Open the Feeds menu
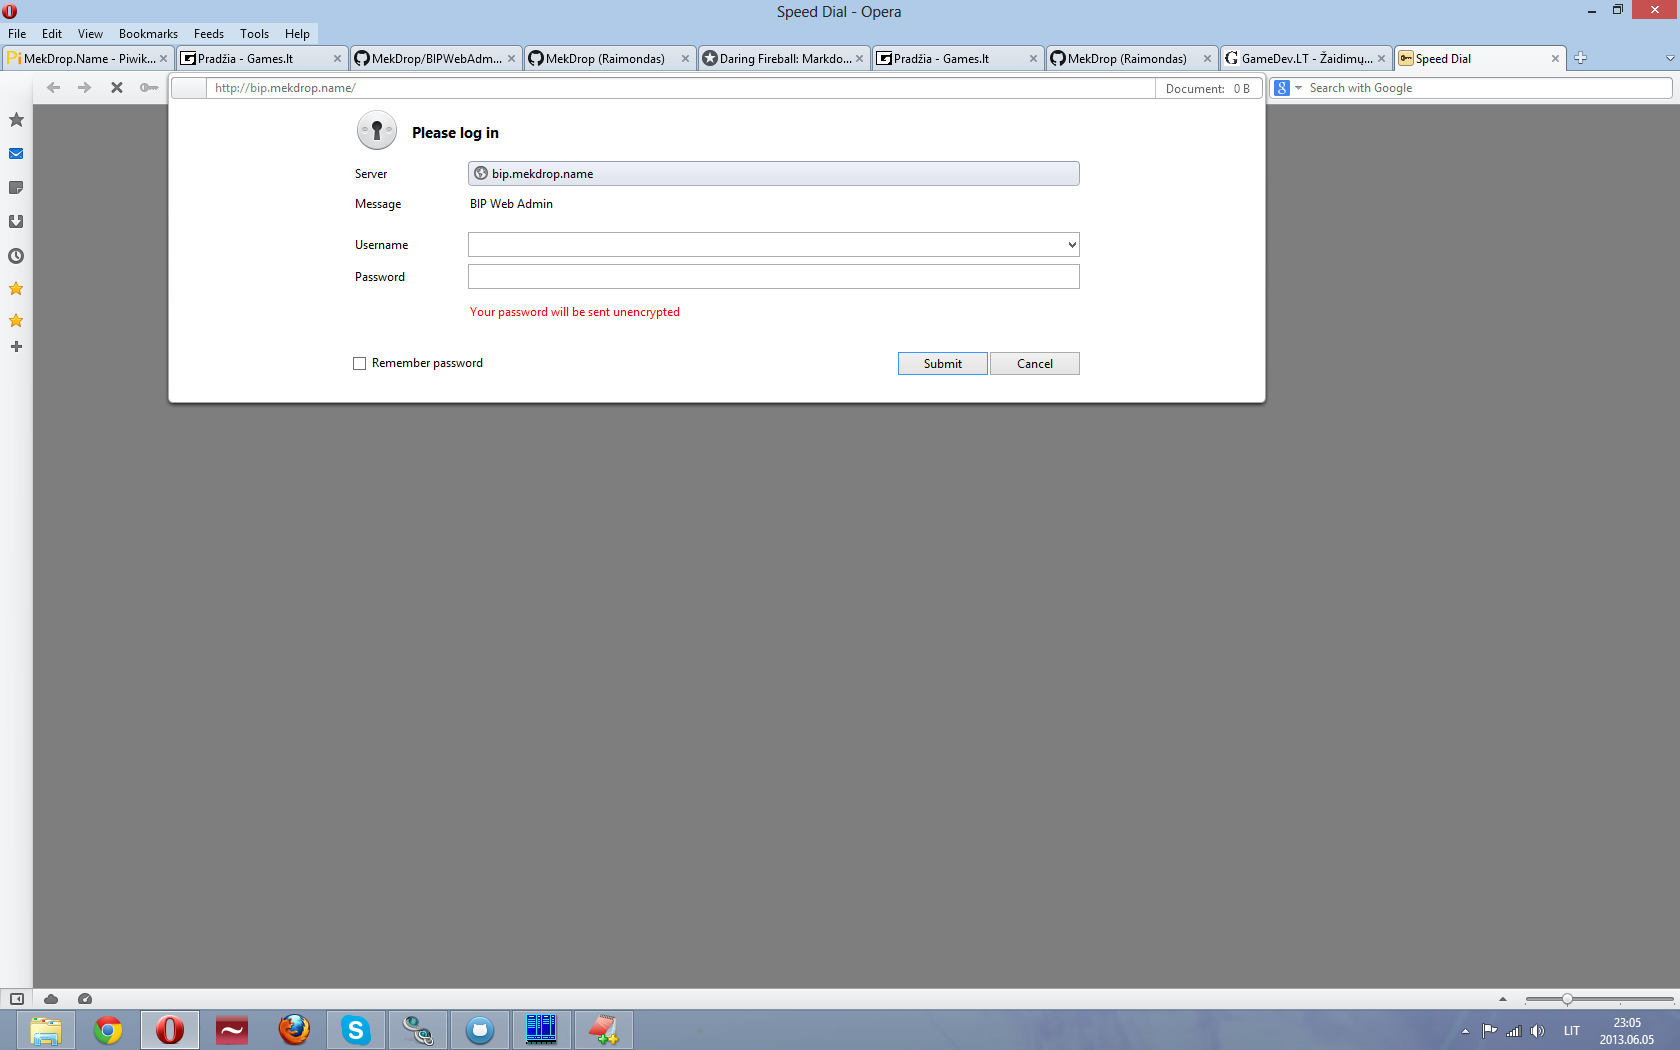The image size is (1680, 1050). (209, 34)
